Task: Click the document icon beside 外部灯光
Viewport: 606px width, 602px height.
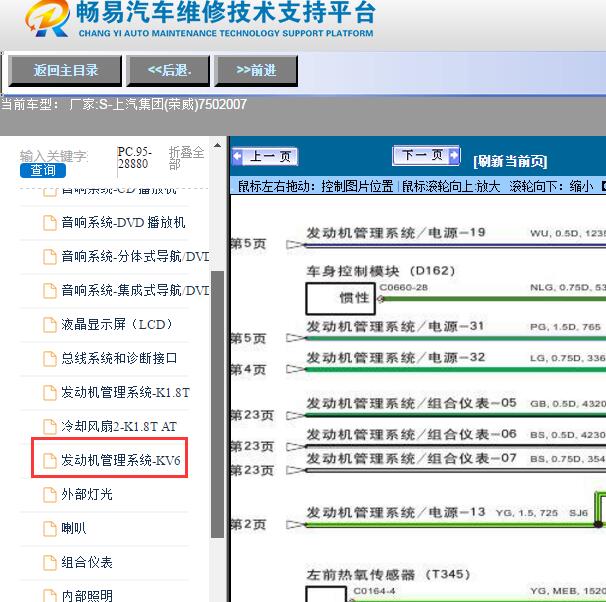Action: coord(49,495)
